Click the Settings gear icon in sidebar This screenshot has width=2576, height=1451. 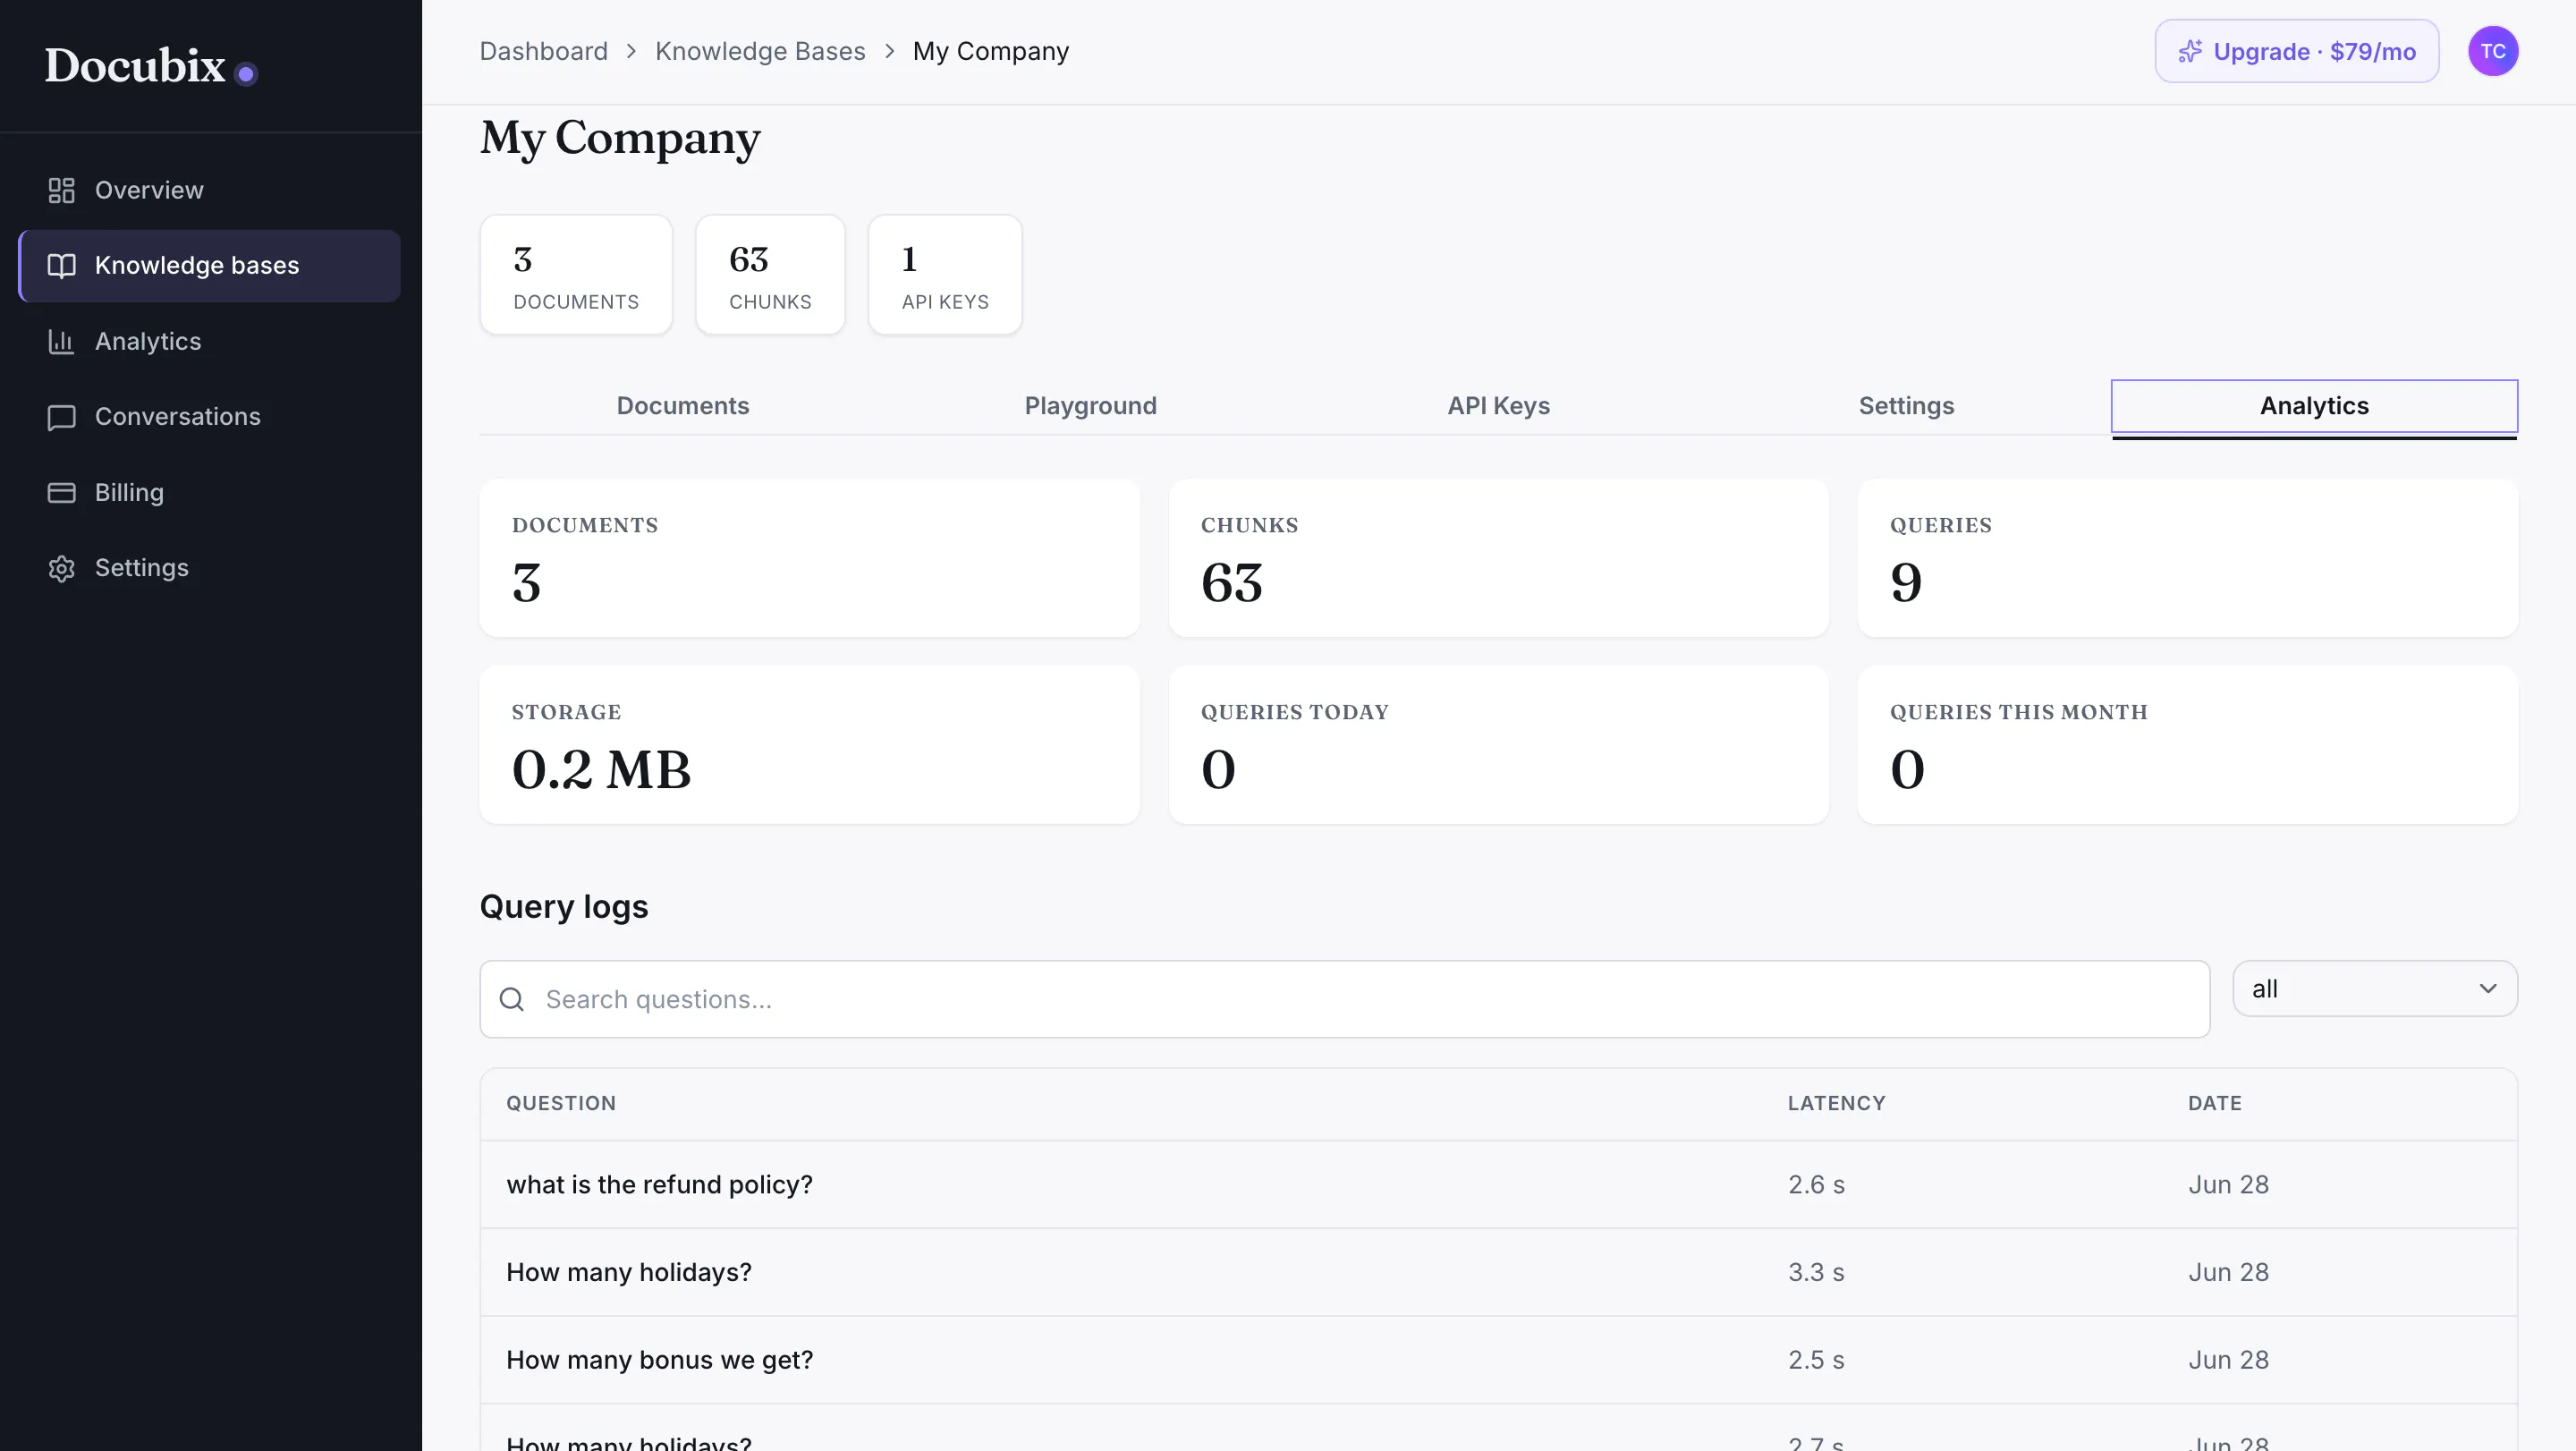(x=62, y=568)
